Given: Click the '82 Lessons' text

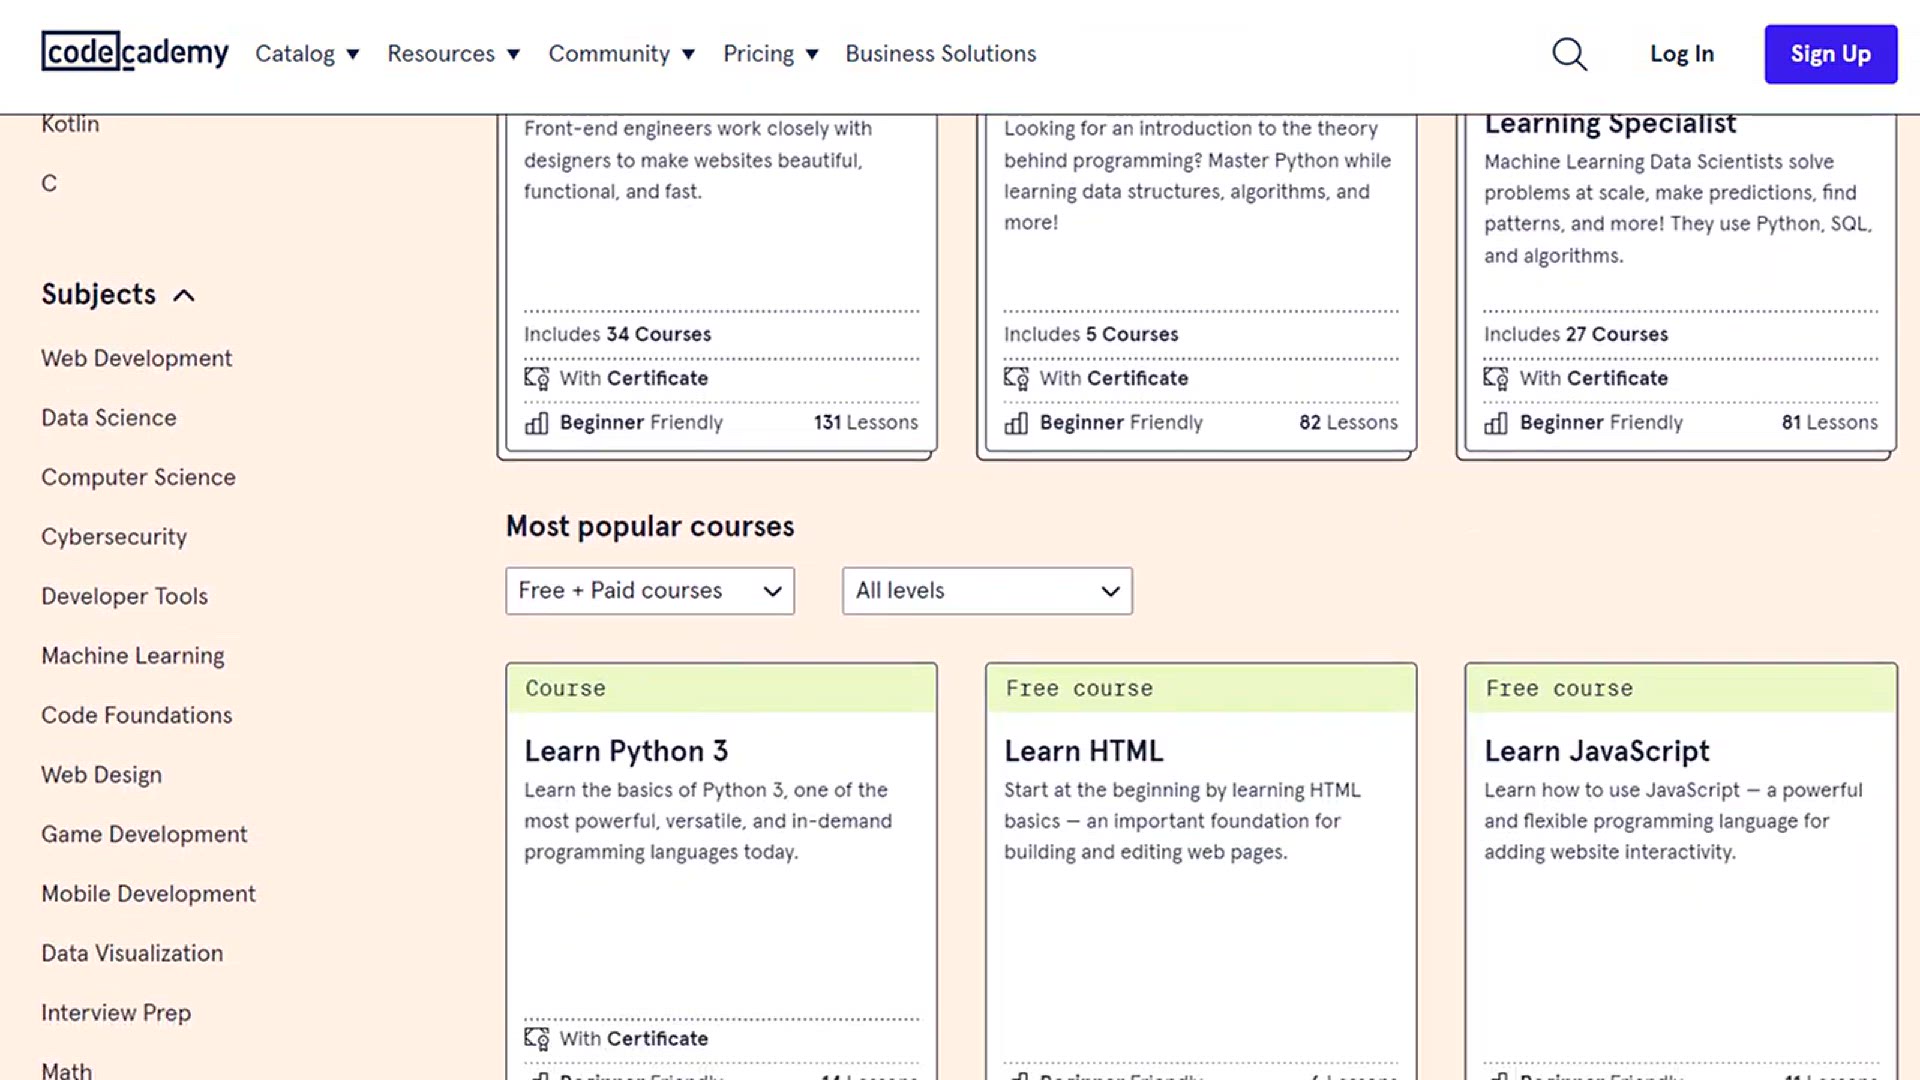Looking at the screenshot, I should pyautogui.click(x=1348, y=423).
